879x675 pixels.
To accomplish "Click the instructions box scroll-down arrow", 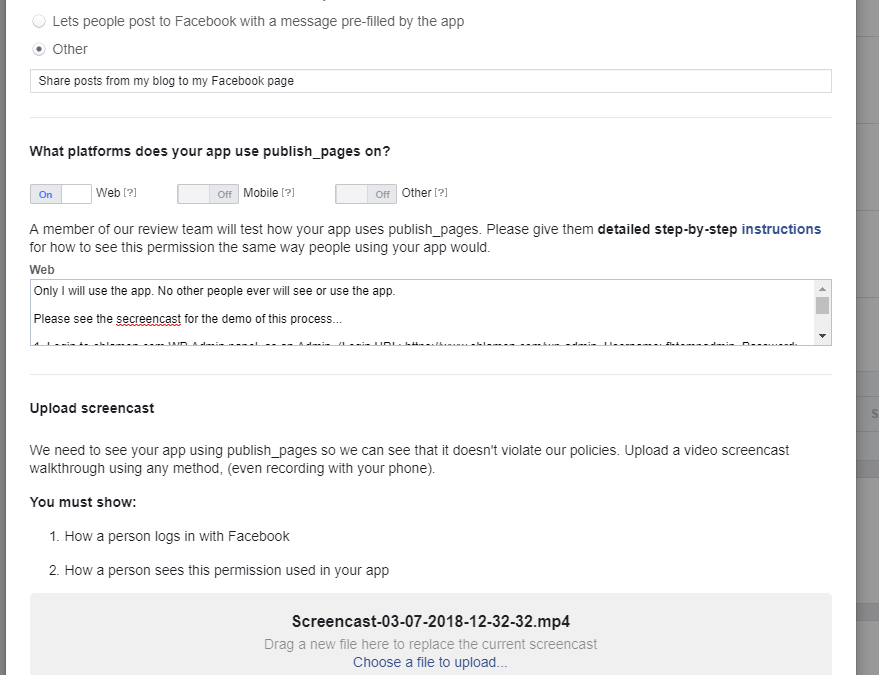I will click(x=822, y=336).
